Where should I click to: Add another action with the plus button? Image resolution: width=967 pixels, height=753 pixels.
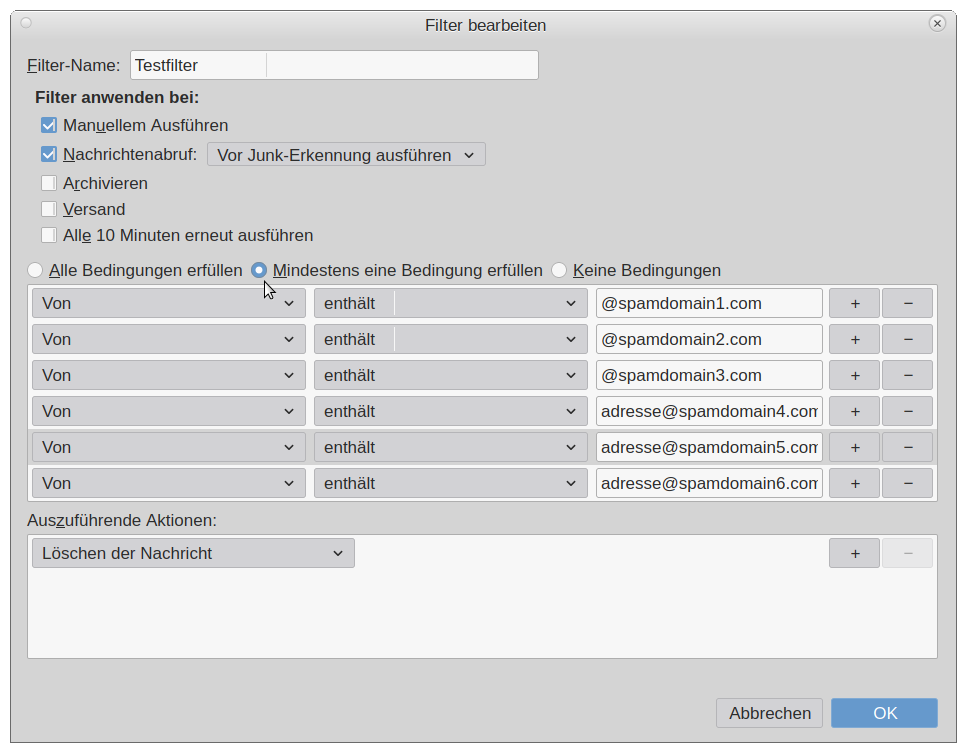coord(854,553)
